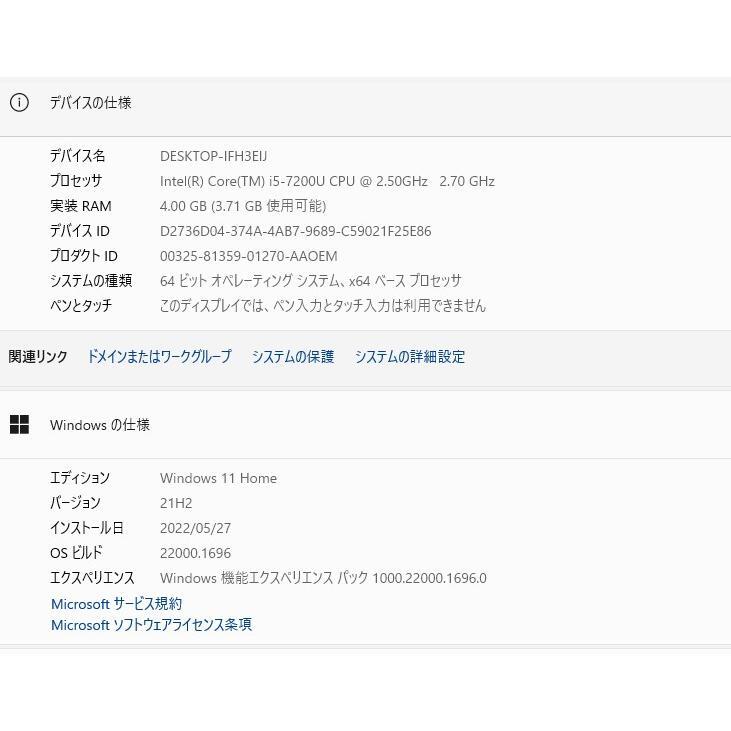
Task: Open Microsoft サービス規約 link
Action: click(116, 604)
